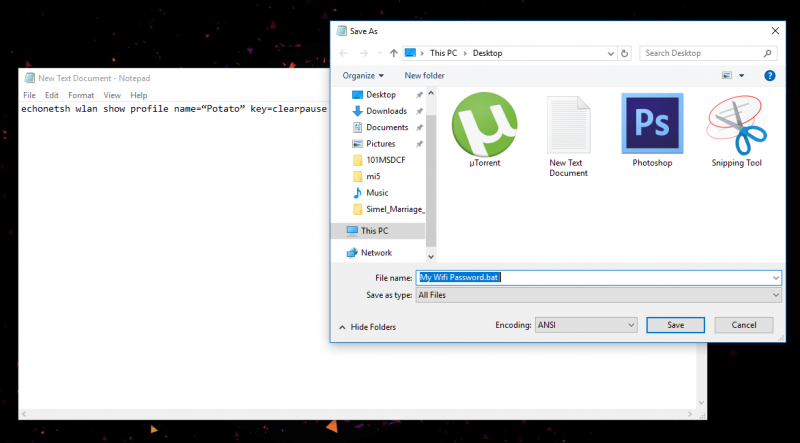The image size is (800, 443).
Task: Click the Forward arrow in Save As
Action: pos(363,53)
